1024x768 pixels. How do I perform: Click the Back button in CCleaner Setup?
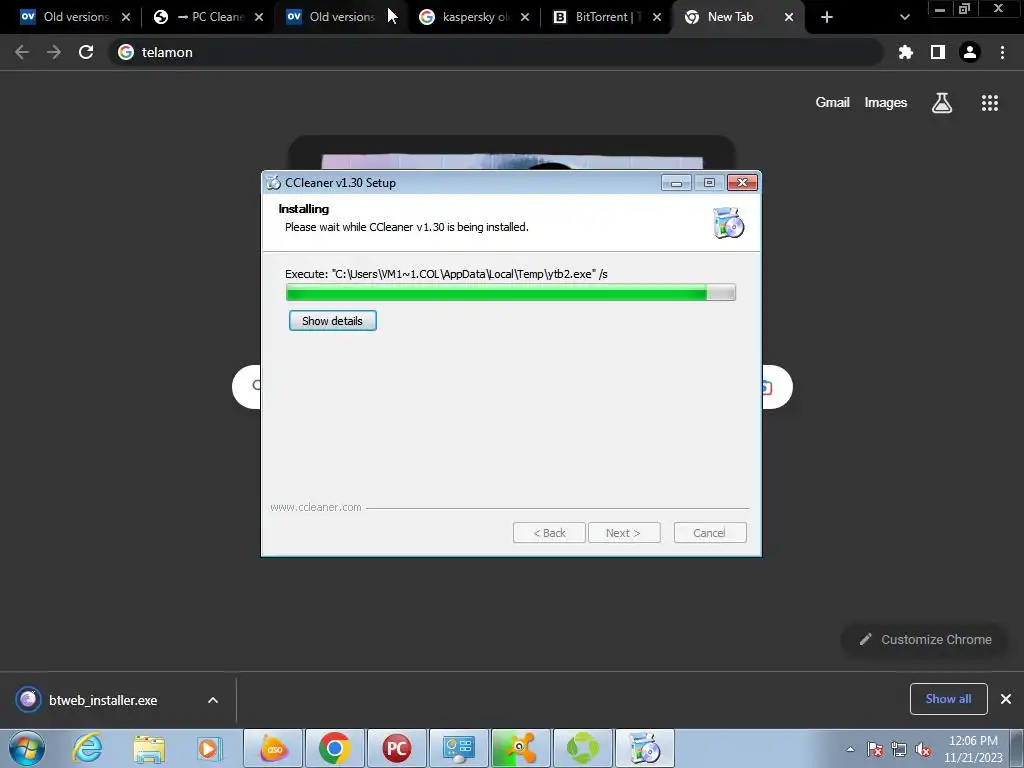point(549,533)
